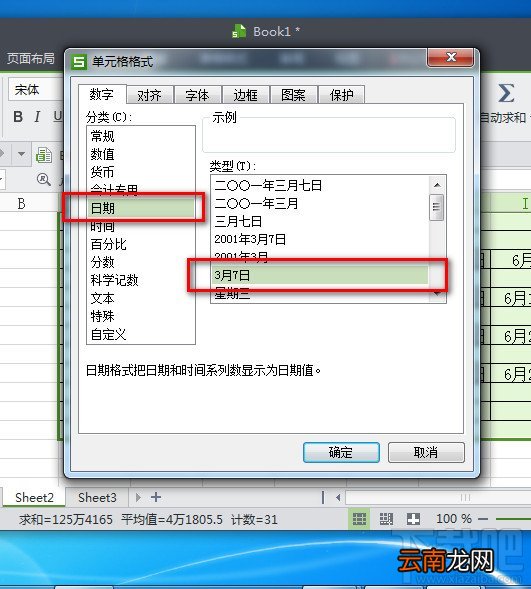531x589 pixels.
Task: Open the Sheet3 tab
Action: point(97,497)
